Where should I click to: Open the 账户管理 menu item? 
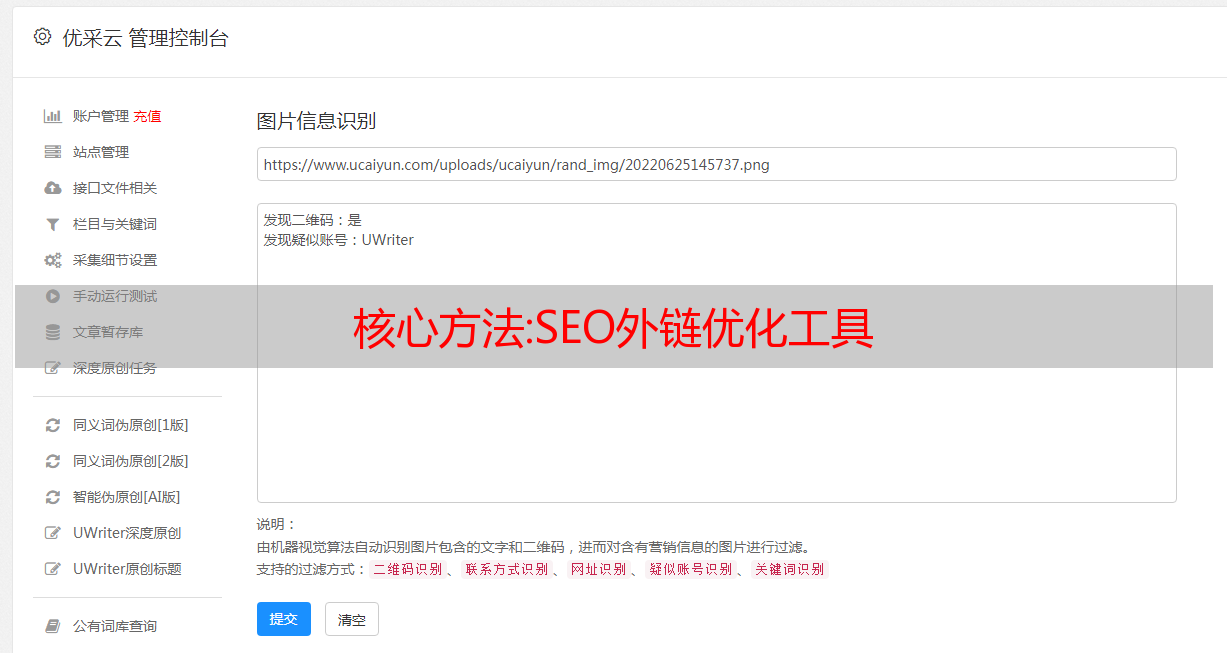[101, 116]
